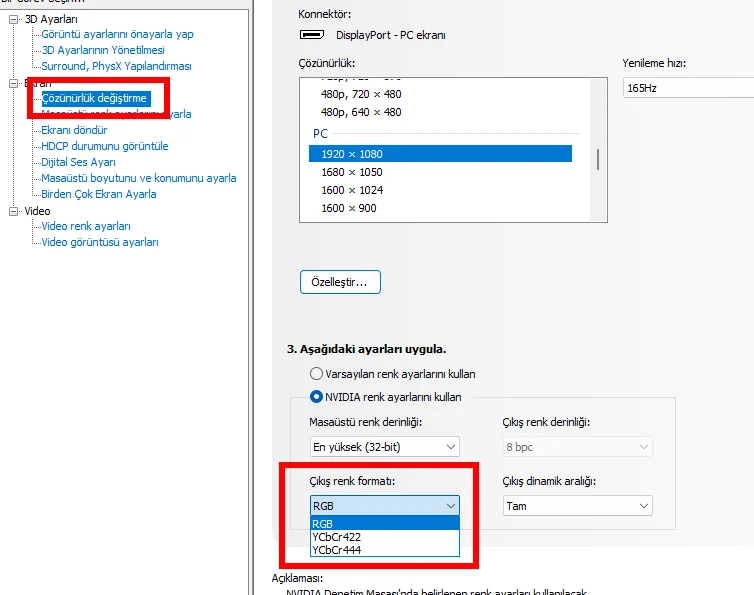The height and width of the screenshot is (595, 754).
Task: Click the DisplayPort connector icon
Action: [x=312, y=35]
